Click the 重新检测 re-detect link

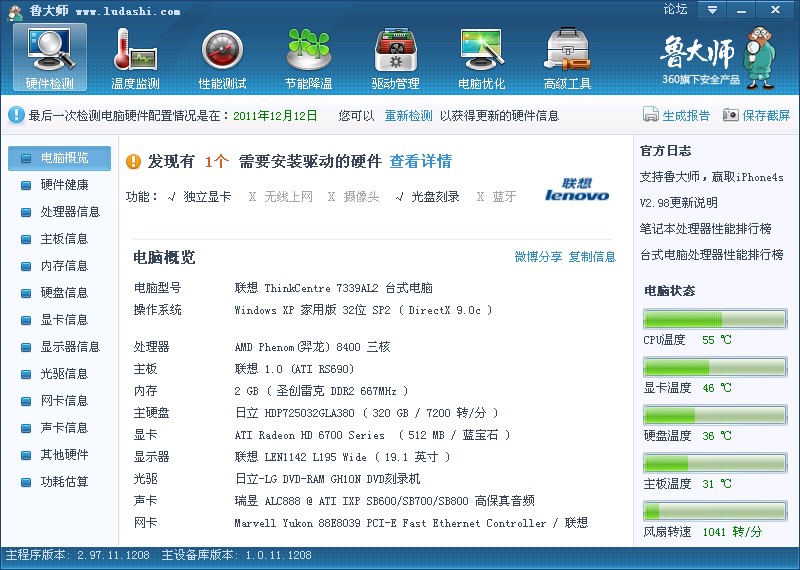408,116
